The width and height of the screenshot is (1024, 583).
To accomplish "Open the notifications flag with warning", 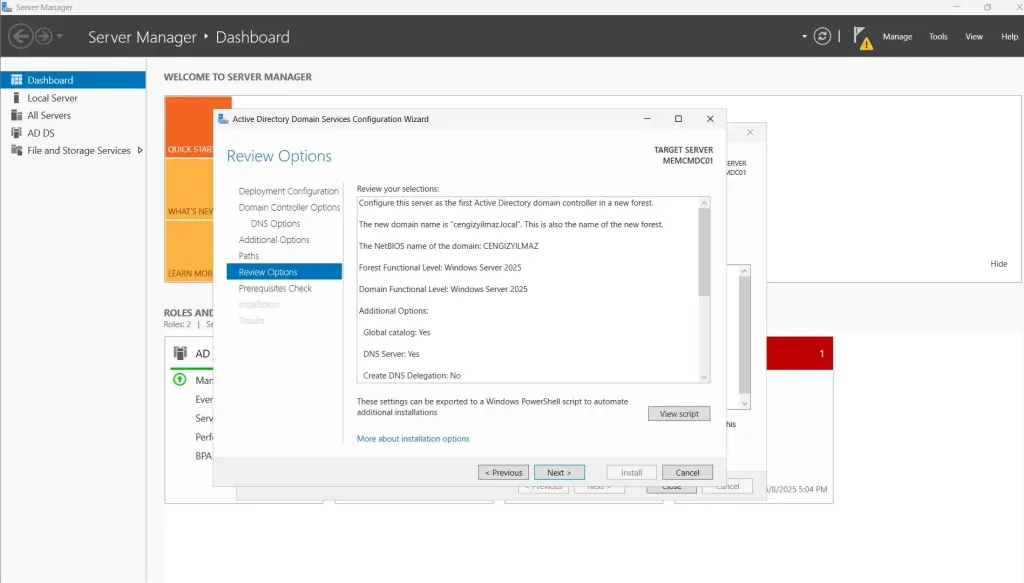I will (x=863, y=38).
